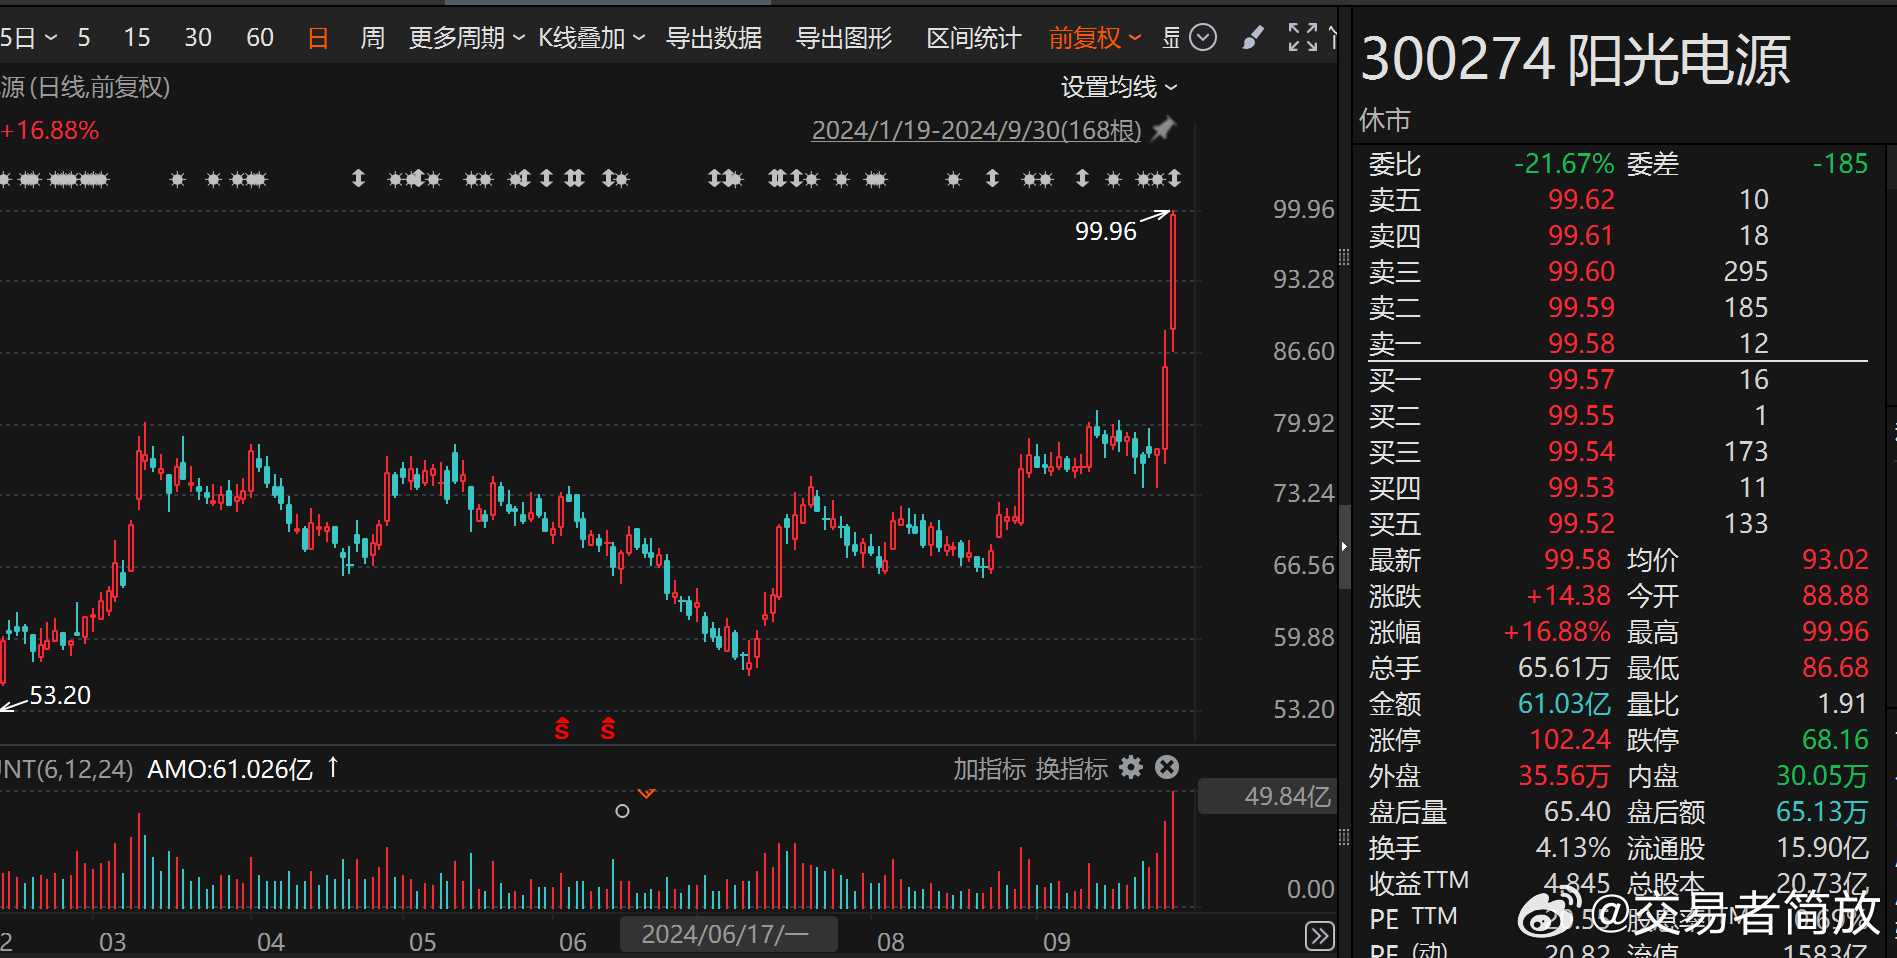
Task: Click the paintbrush drawing tool icon
Action: (x=1252, y=38)
